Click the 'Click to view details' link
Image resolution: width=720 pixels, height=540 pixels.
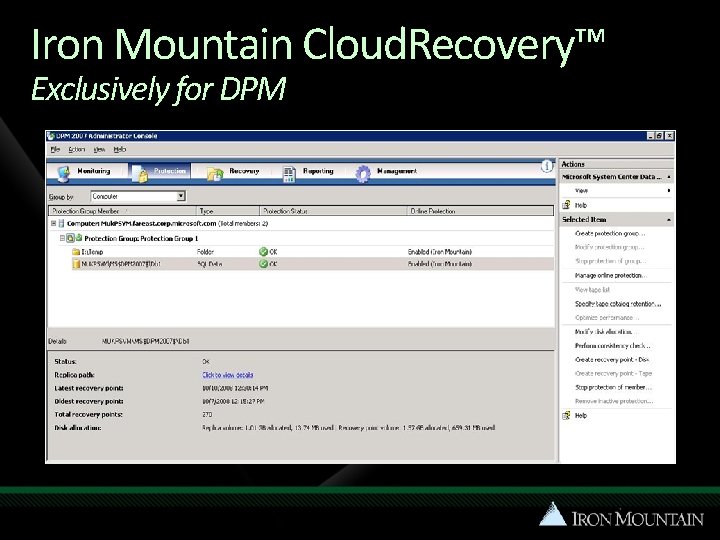click(x=228, y=375)
